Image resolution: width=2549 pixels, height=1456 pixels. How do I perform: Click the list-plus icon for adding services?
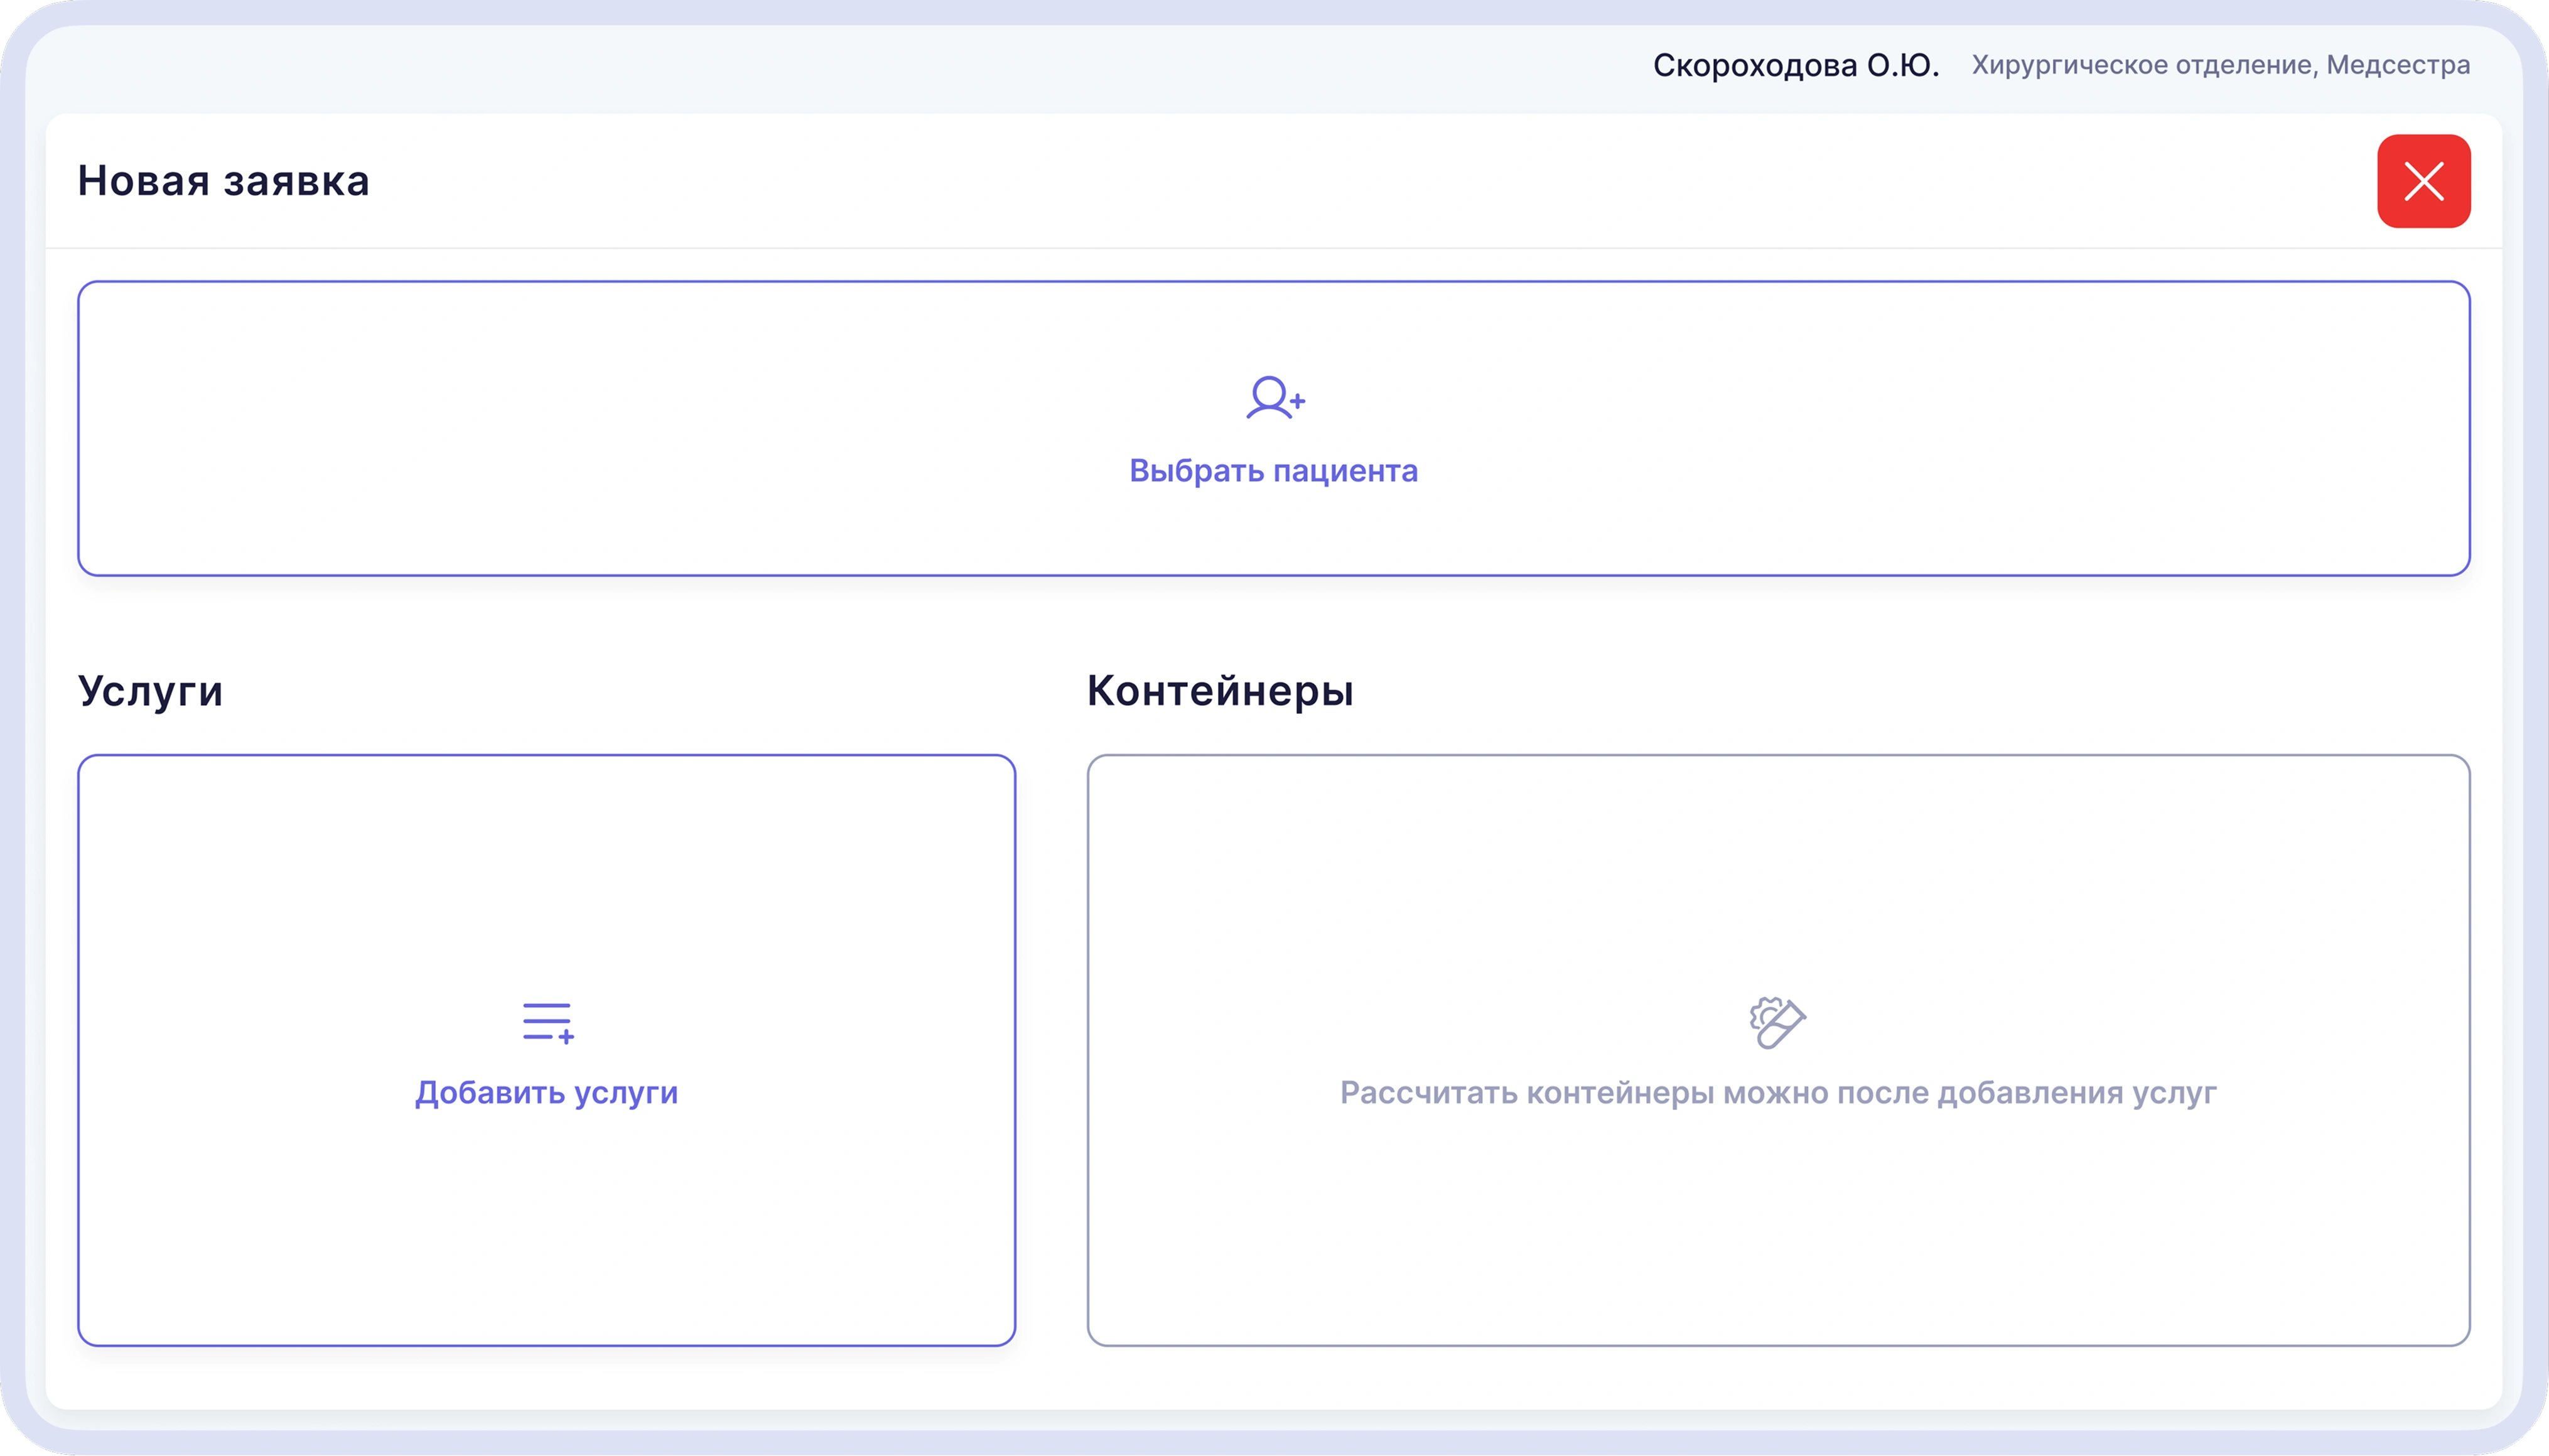pos(548,1023)
